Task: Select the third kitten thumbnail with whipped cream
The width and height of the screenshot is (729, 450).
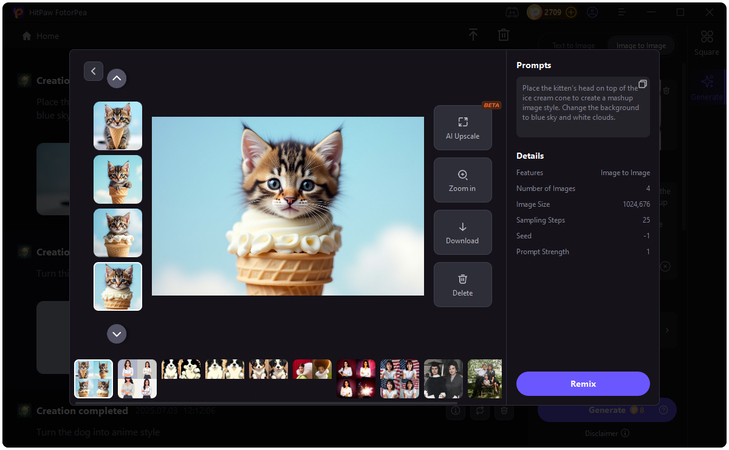Action: 118,233
